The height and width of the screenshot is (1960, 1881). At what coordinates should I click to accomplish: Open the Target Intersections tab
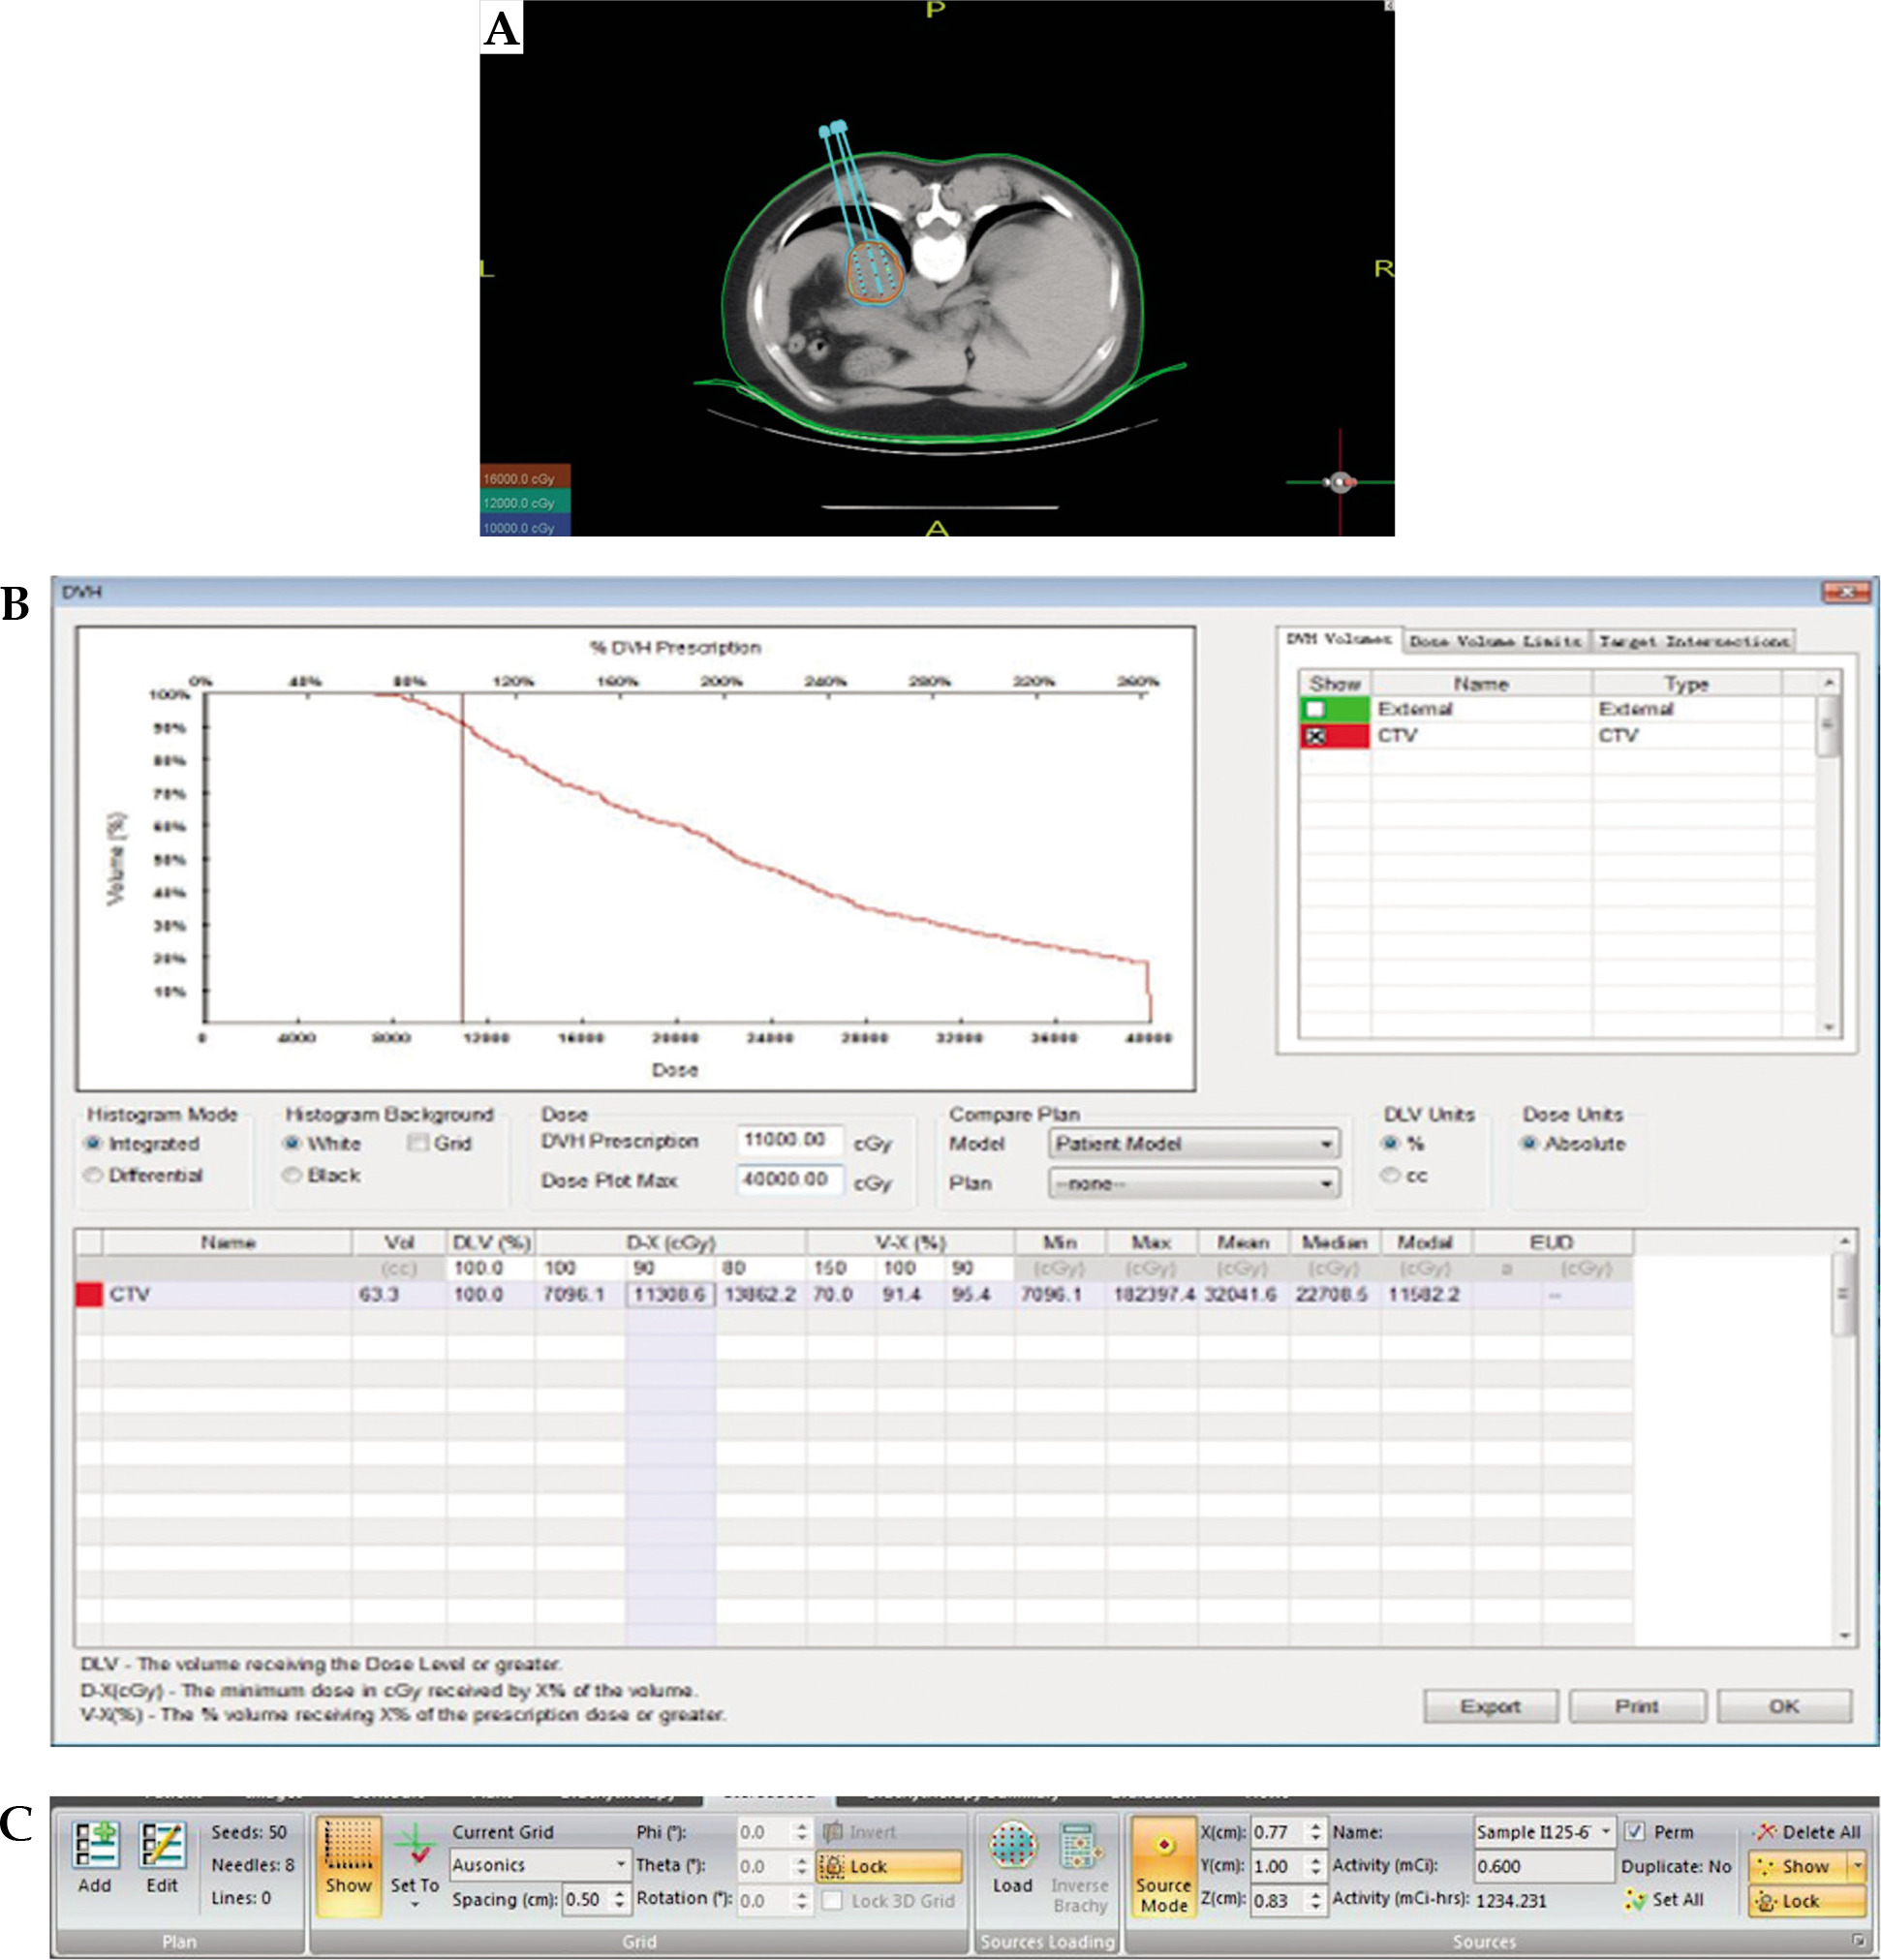coord(1693,641)
